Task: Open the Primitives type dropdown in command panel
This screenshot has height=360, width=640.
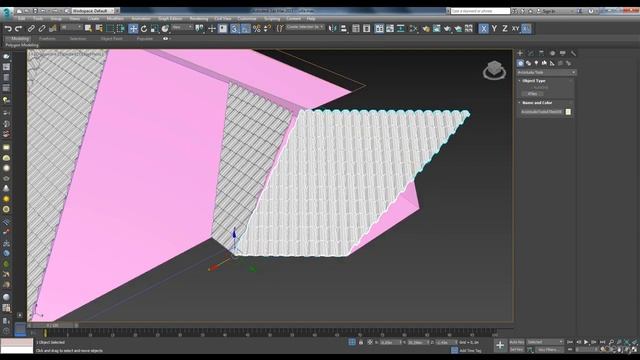Action: pyautogui.click(x=547, y=72)
